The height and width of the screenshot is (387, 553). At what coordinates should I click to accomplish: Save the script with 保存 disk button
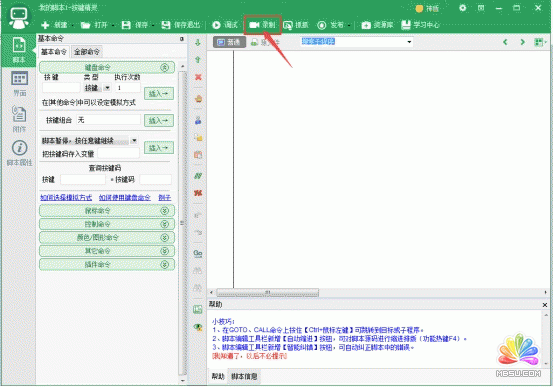(135, 25)
